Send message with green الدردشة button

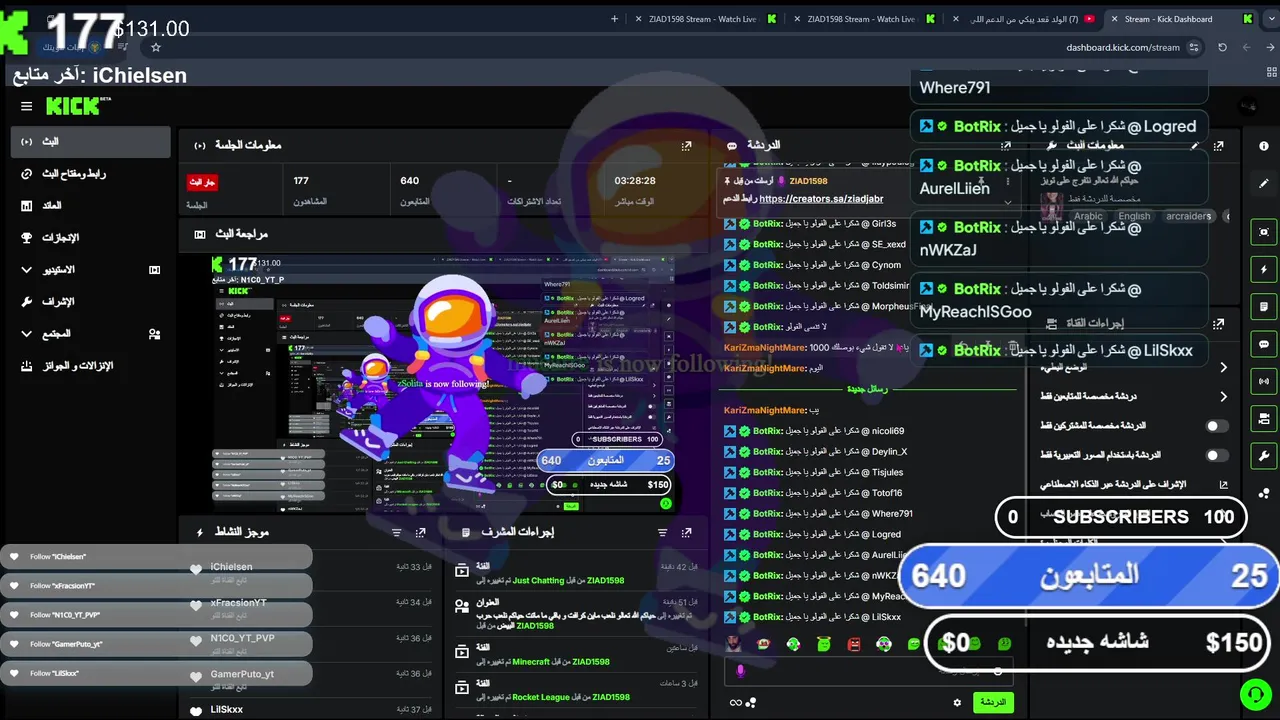click(x=993, y=703)
